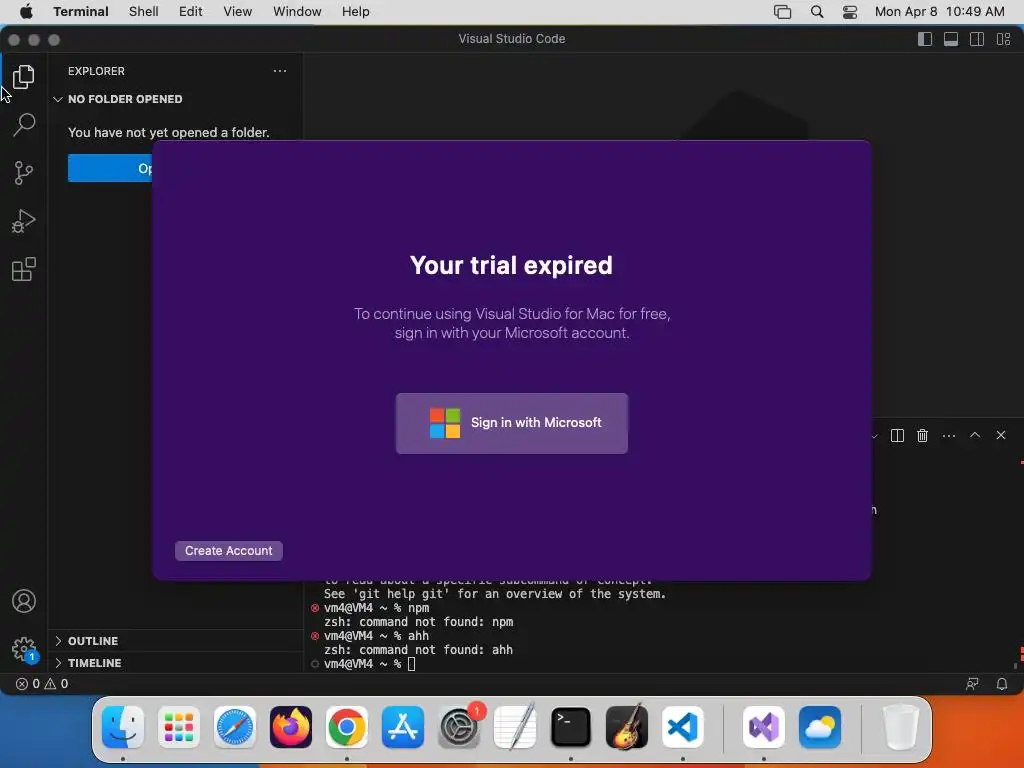Click Sign in with Microsoft button
This screenshot has height=768, width=1024.
(x=511, y=423)
